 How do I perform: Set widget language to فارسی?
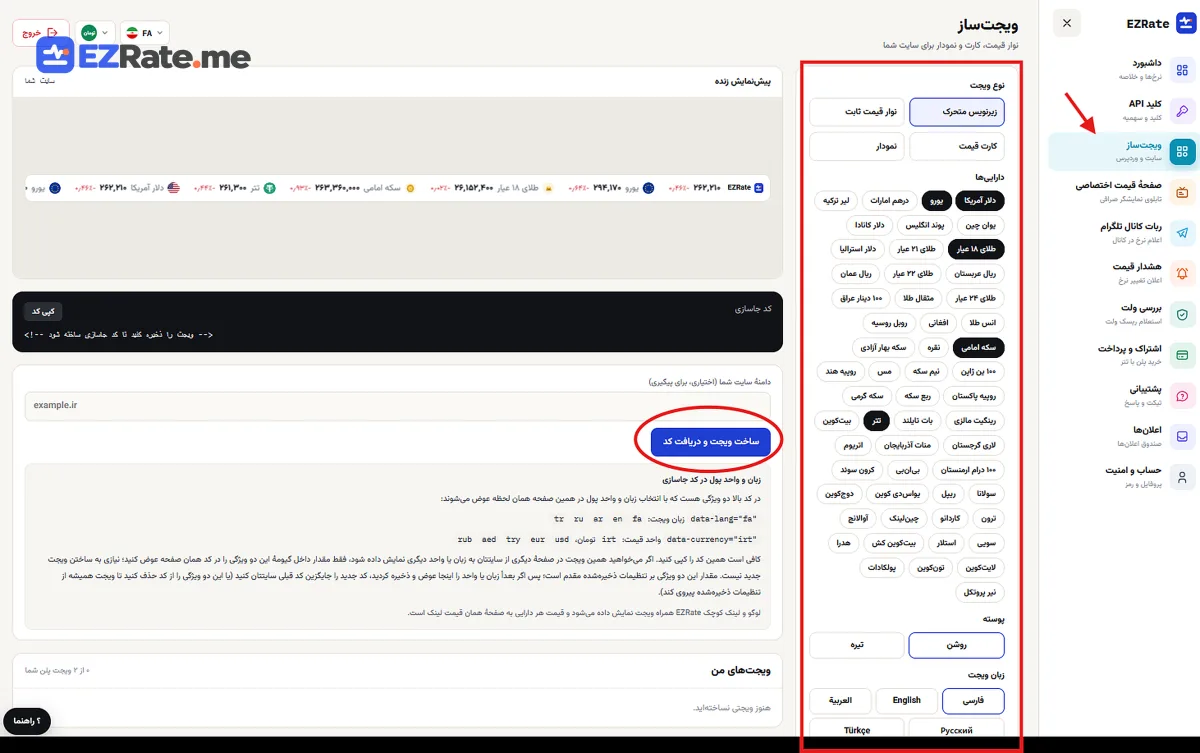point(972,701)
